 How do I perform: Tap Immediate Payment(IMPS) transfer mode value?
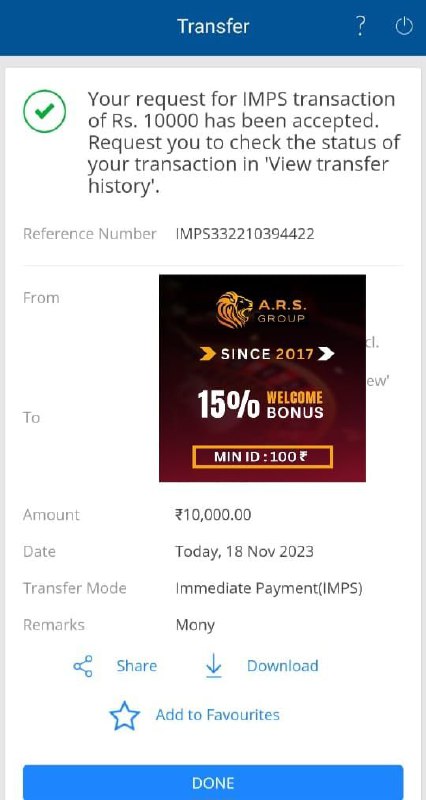[x=269, y=588]
